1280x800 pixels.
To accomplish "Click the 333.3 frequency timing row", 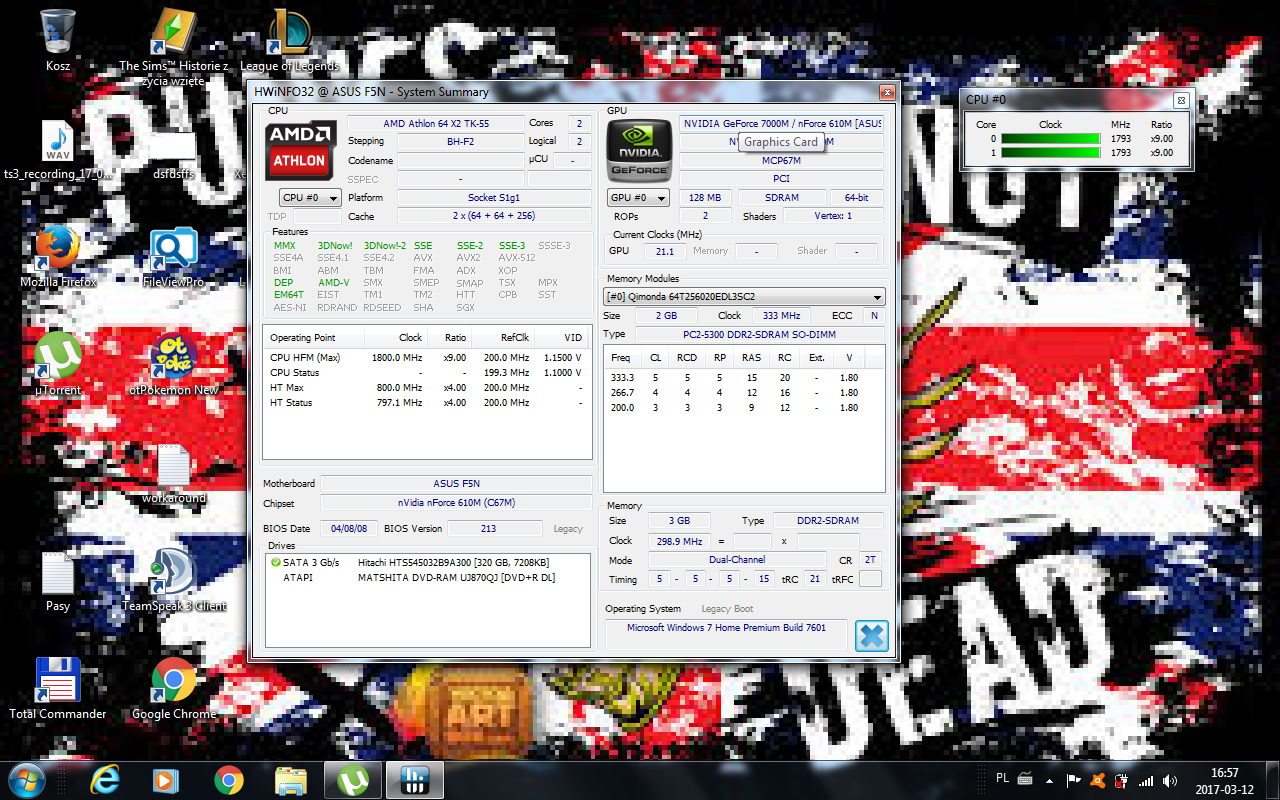I will pyautogui.click(x=744, y=378).
